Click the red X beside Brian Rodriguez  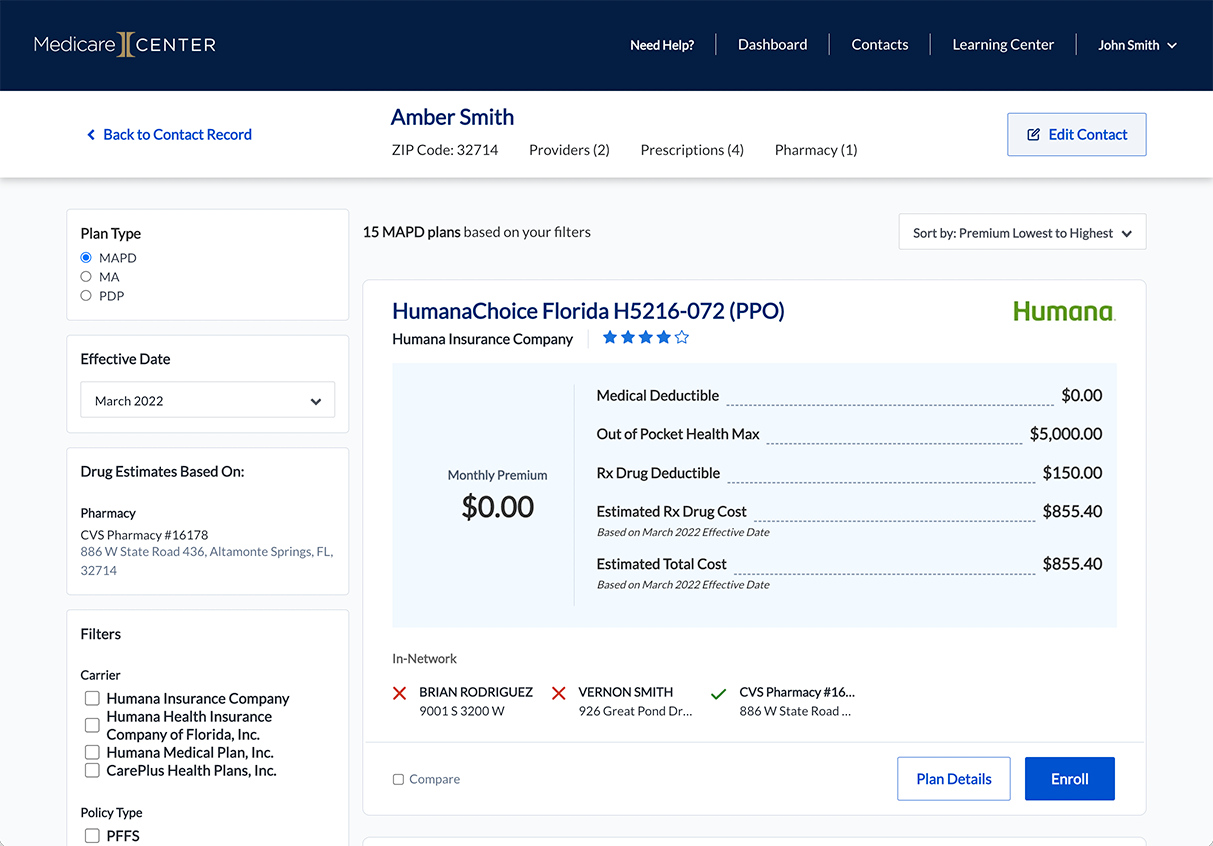point(400,693)
